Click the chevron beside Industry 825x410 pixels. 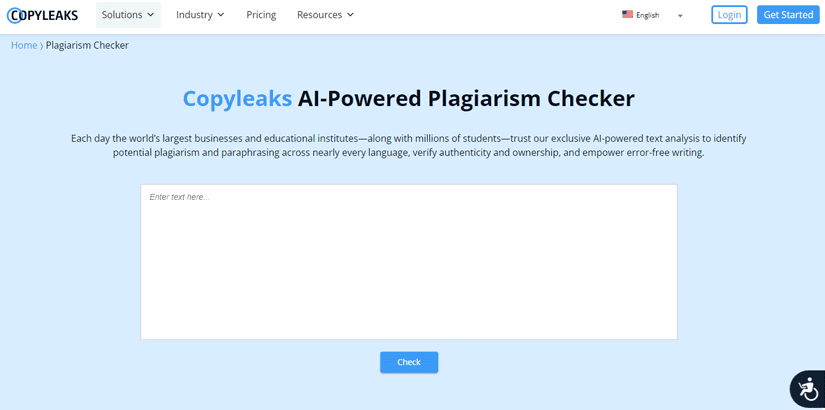(x=221, y=15)
